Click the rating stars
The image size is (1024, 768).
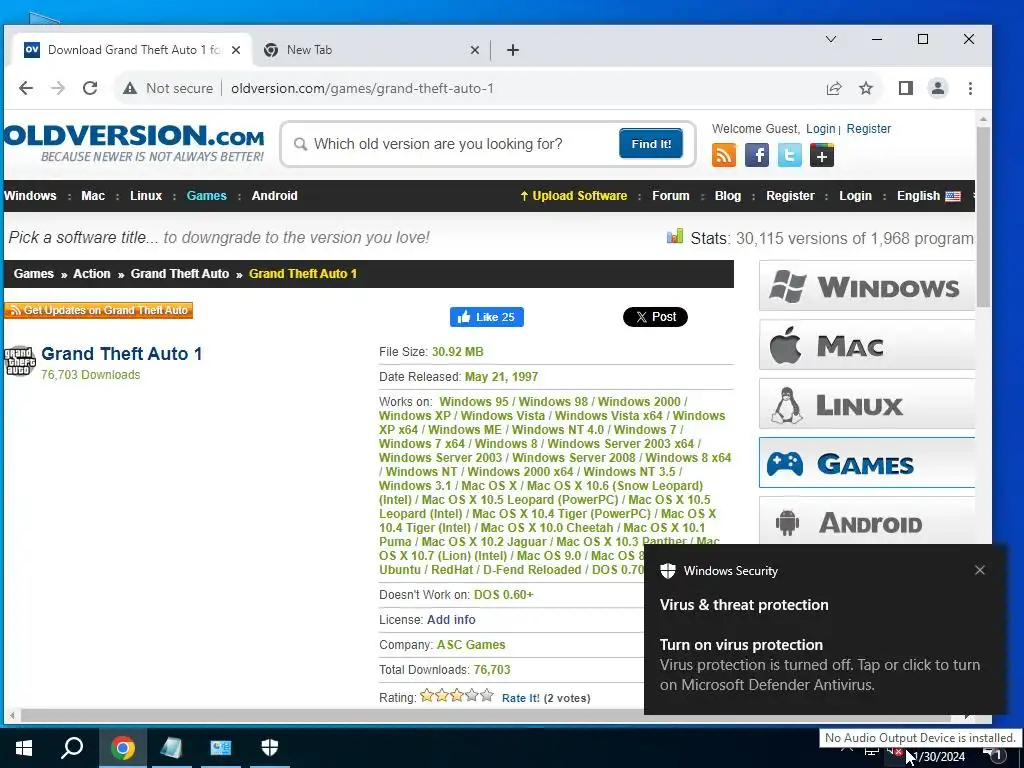[x=457, y=696]
